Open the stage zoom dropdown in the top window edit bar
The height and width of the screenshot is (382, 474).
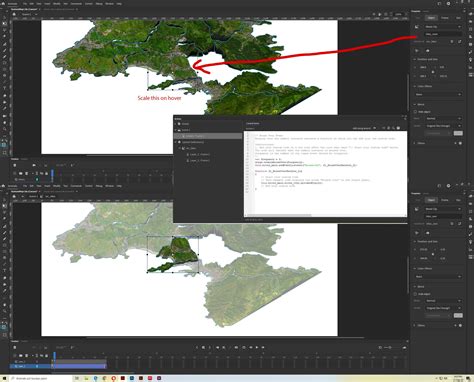[399, 14]
